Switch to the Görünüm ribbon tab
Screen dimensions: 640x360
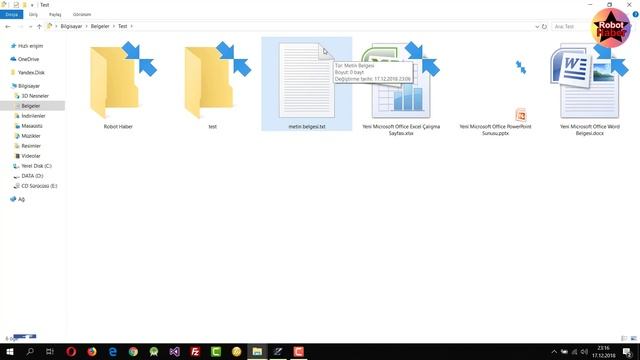click(82, 14)
